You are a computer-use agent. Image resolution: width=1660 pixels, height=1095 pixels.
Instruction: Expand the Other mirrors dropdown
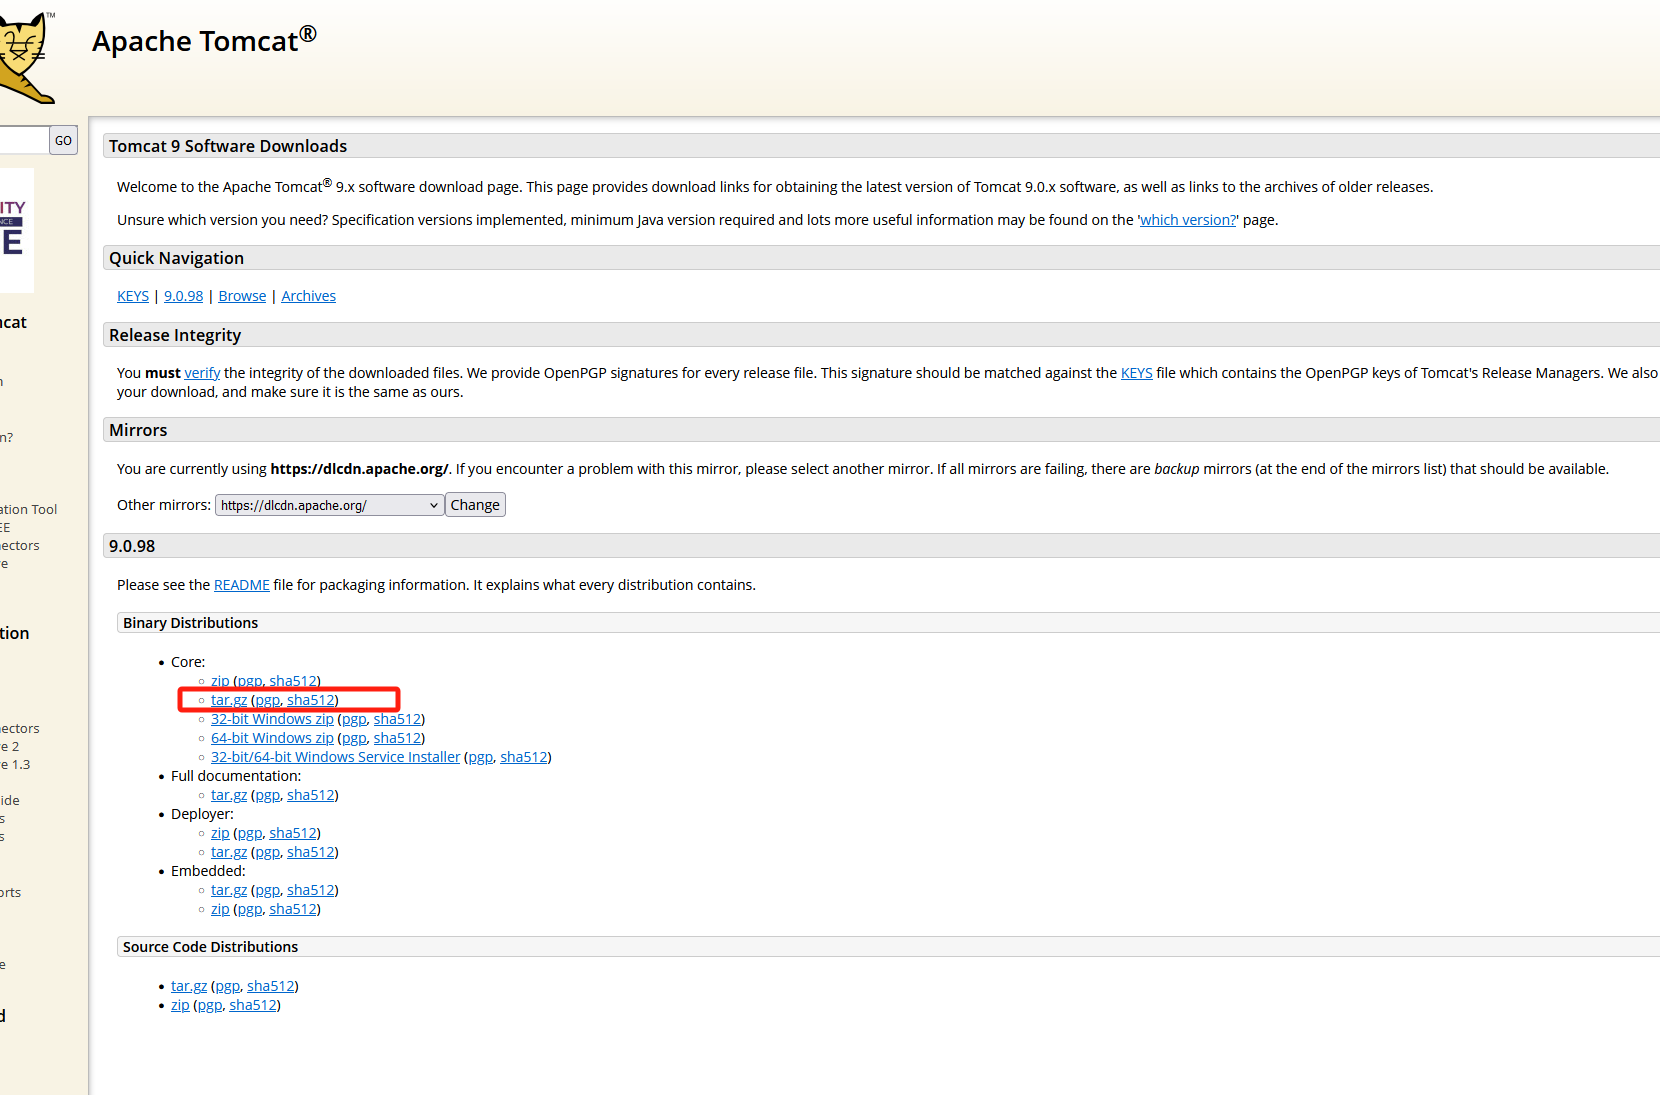[x=329, y=505]
